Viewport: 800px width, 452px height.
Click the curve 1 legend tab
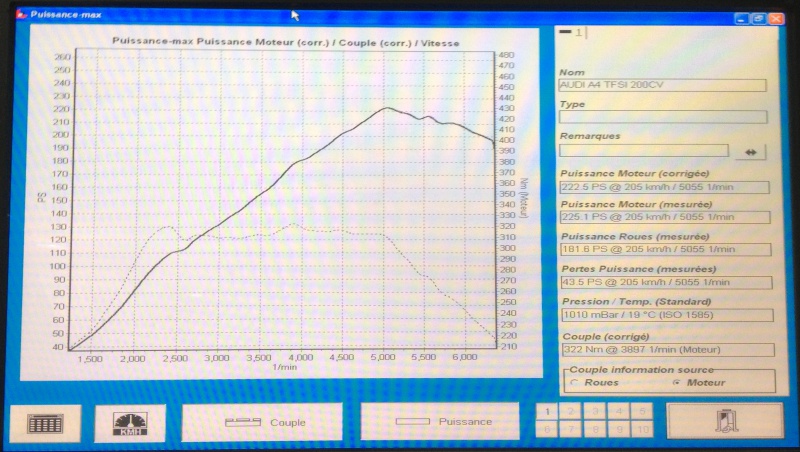[x=574, y=33]
